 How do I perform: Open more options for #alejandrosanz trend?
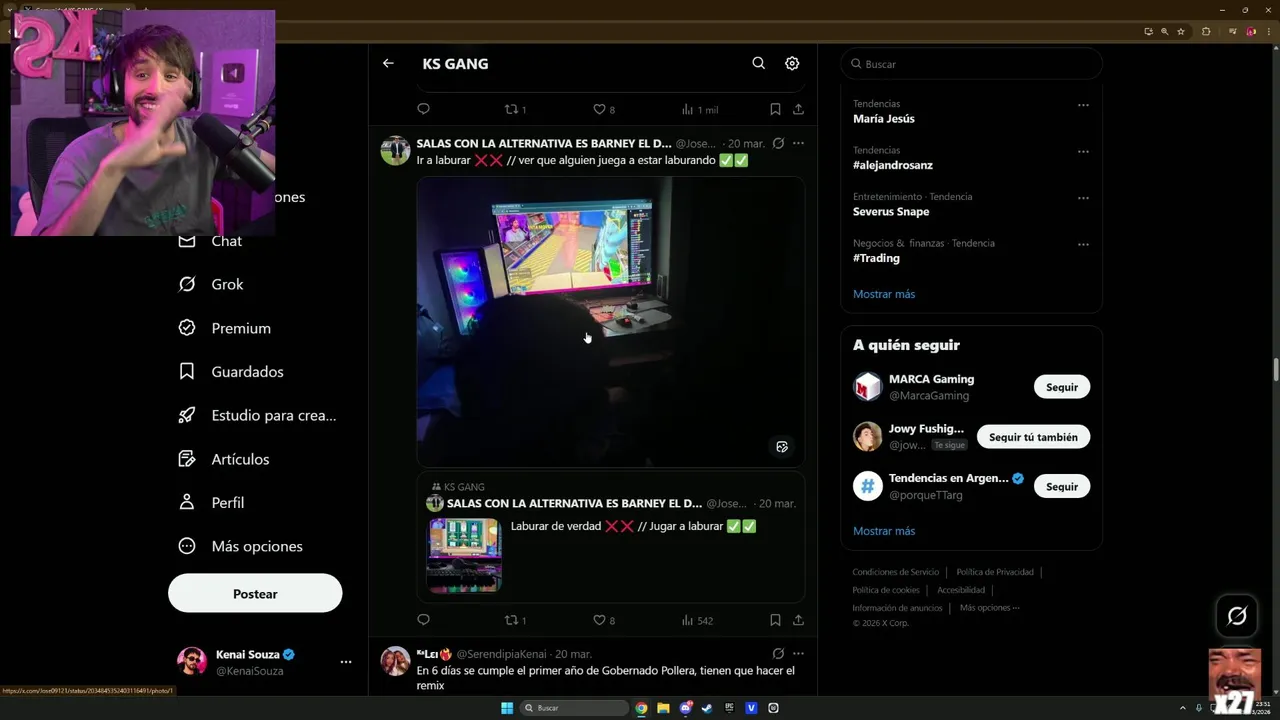[1083, 152]
